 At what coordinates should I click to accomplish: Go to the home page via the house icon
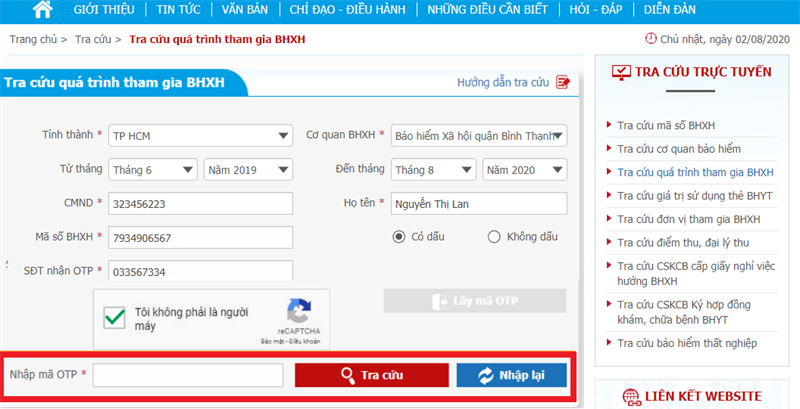click(43, 9)
